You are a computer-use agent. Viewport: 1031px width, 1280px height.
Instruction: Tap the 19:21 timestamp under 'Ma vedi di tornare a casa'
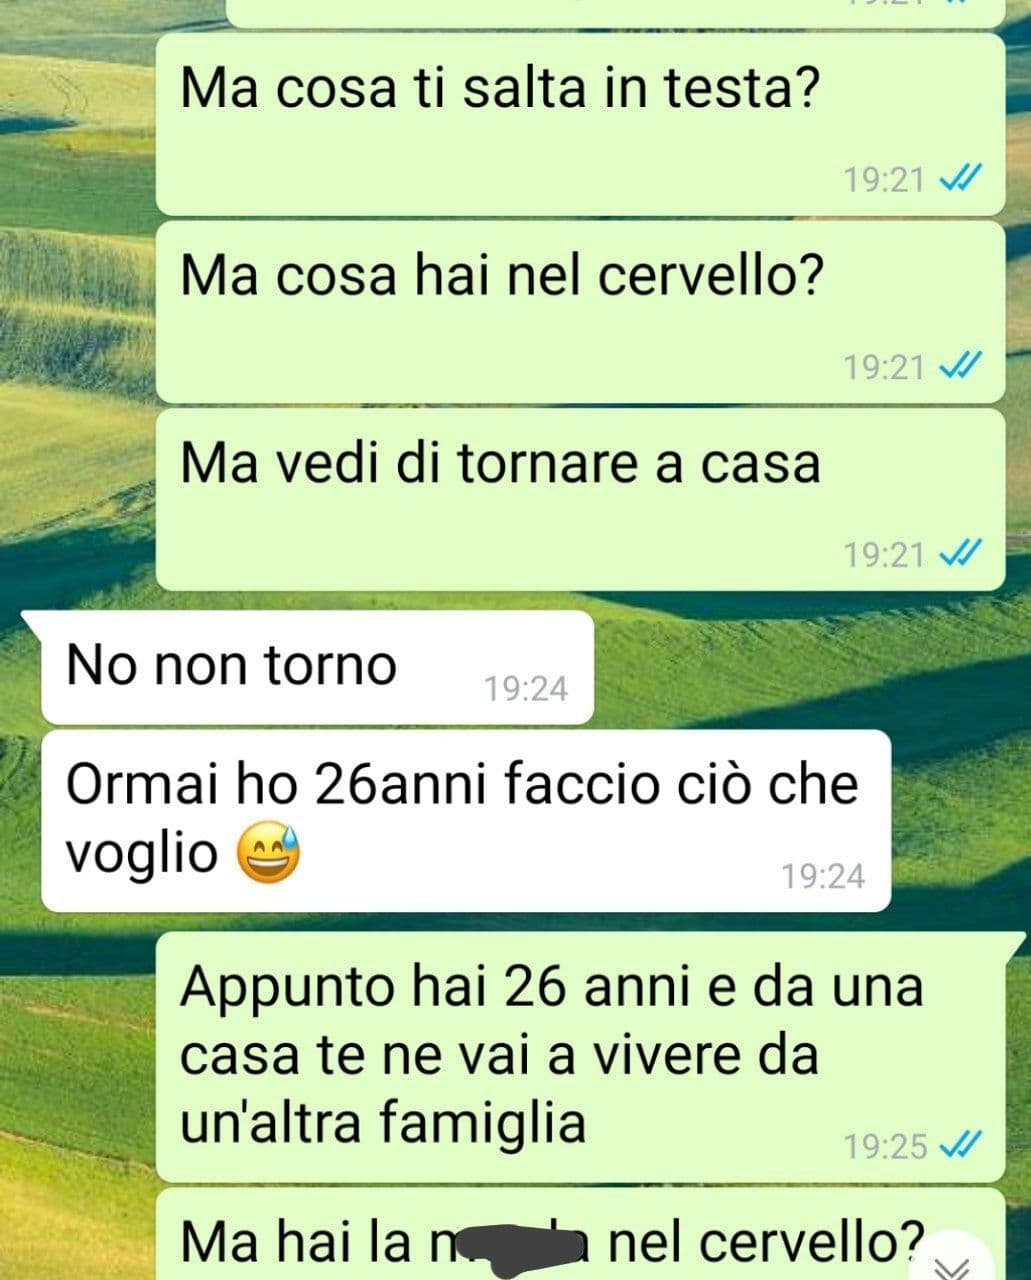pos(884,553)
